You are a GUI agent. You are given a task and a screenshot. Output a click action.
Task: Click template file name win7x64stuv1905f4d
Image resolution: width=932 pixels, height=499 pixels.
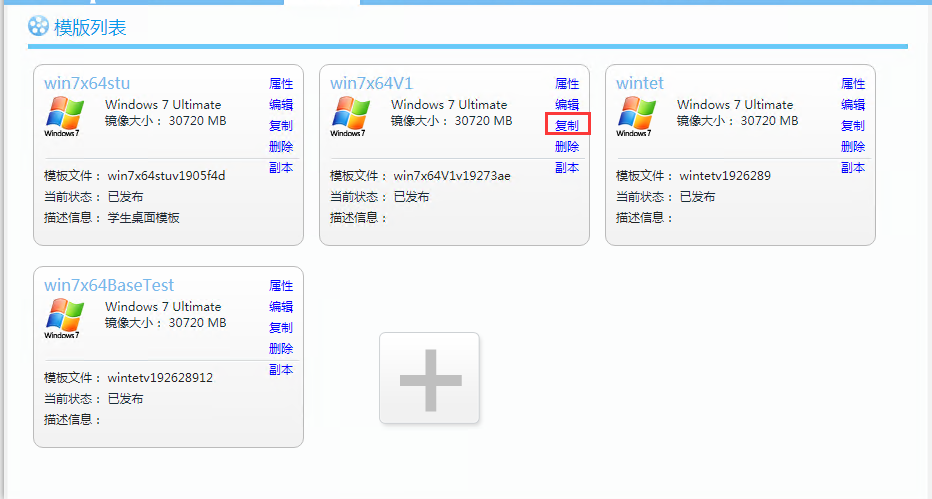(166, 176)
